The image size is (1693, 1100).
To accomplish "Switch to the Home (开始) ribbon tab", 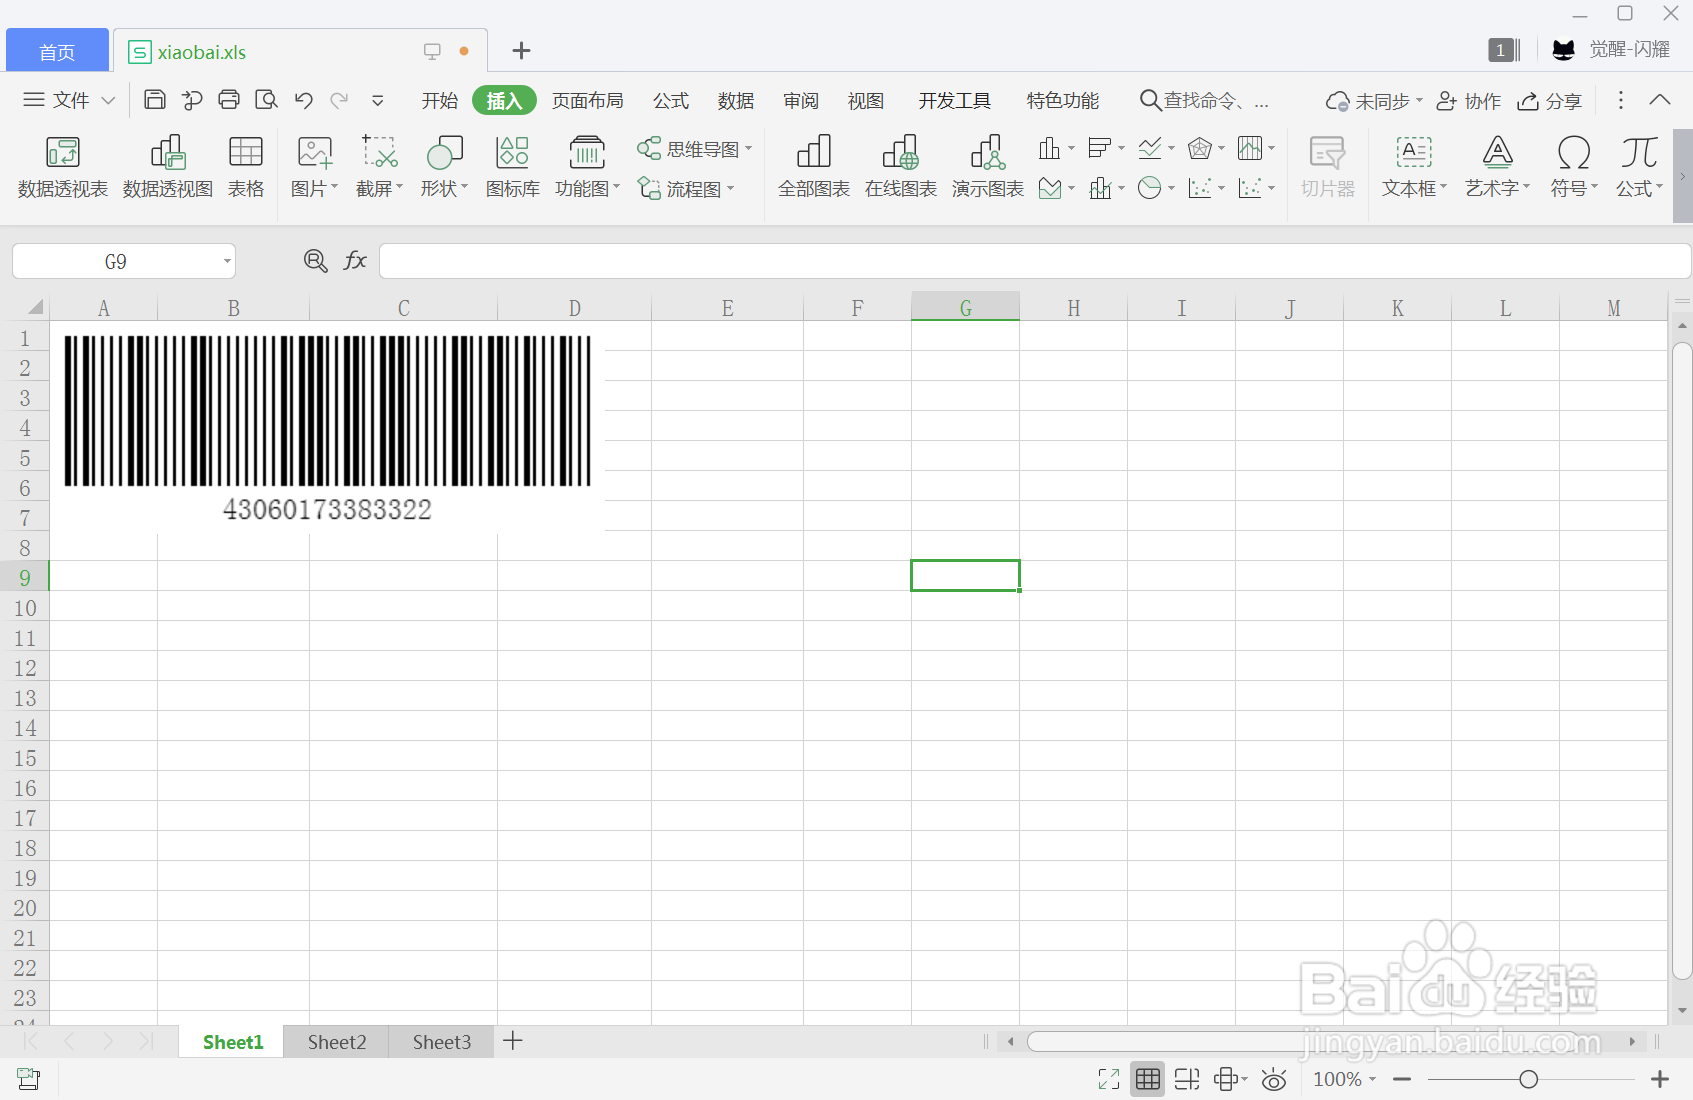I will click(440, 100).
